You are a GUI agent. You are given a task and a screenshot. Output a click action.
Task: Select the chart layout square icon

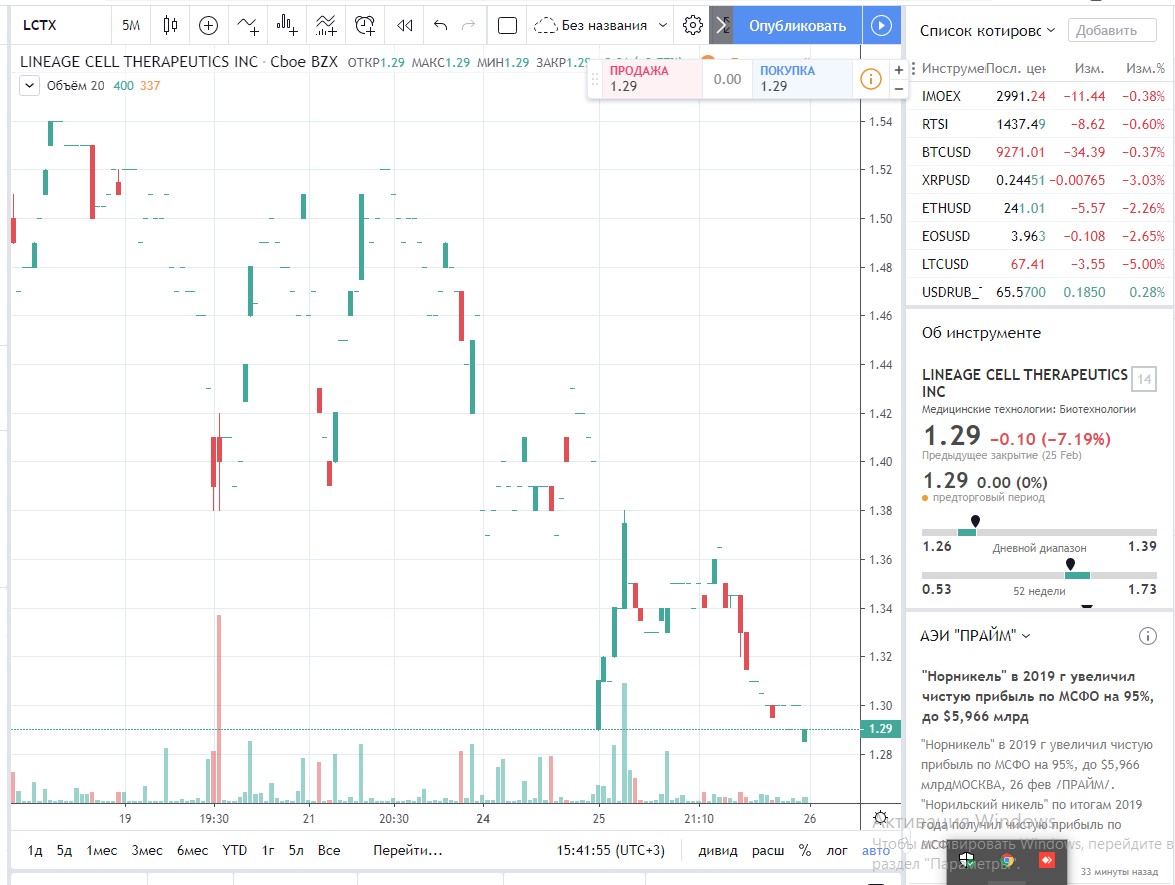tap(507, 25)
